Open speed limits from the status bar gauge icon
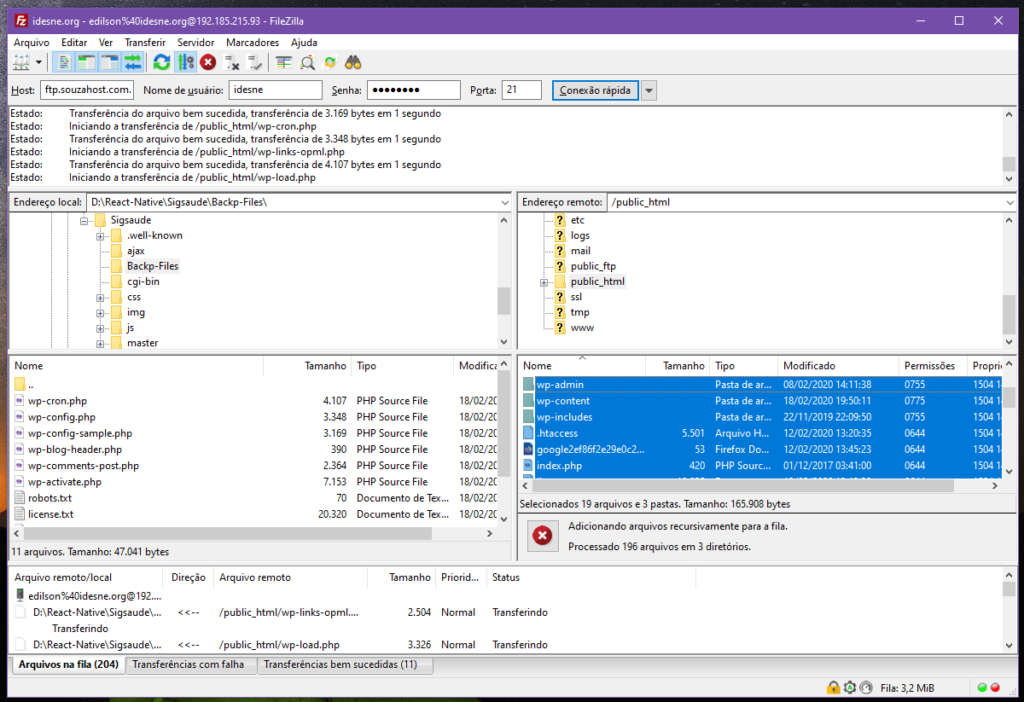 point(866,687)
